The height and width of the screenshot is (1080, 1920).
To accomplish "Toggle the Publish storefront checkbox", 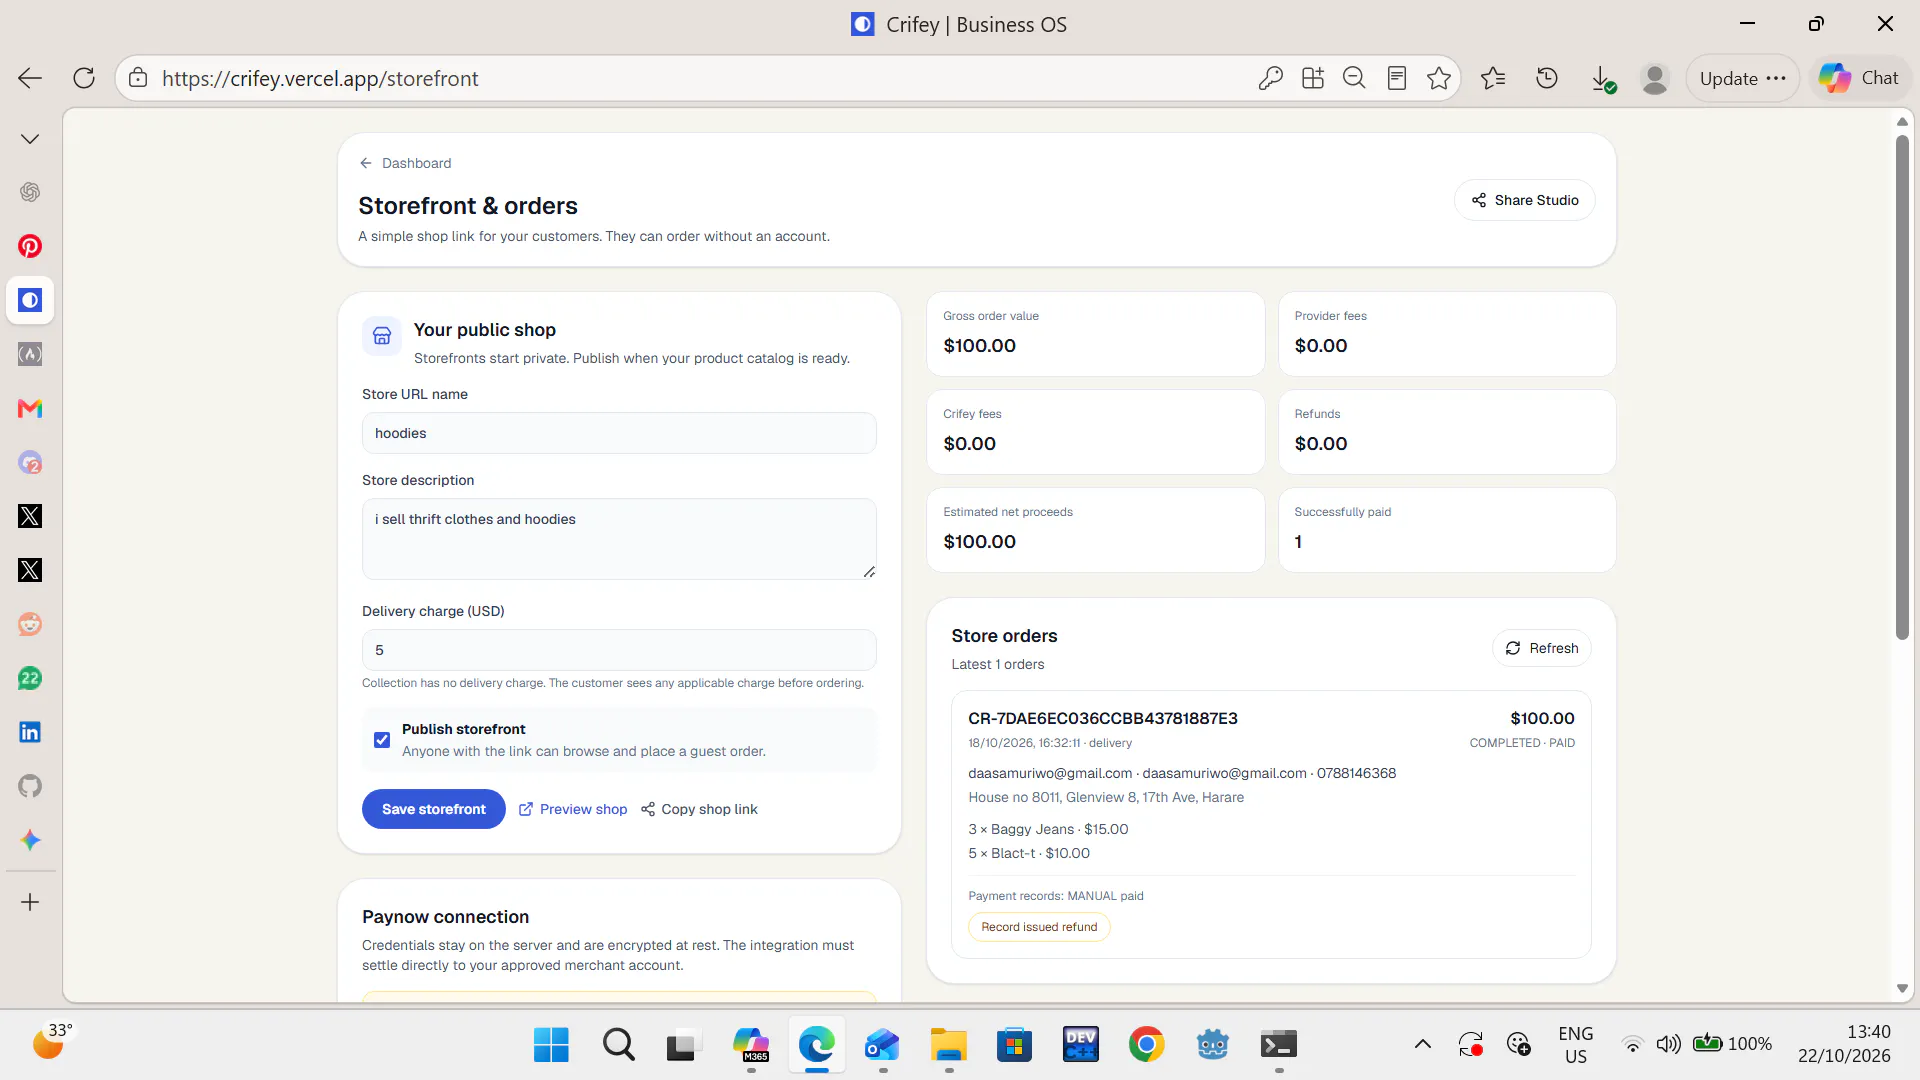I will (382, 740).
